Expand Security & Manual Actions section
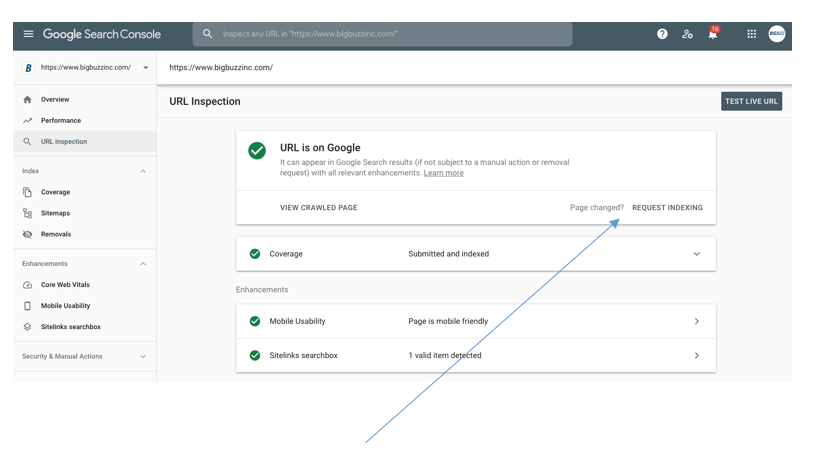This screenshot has height=463, width=822. point(143,357)
